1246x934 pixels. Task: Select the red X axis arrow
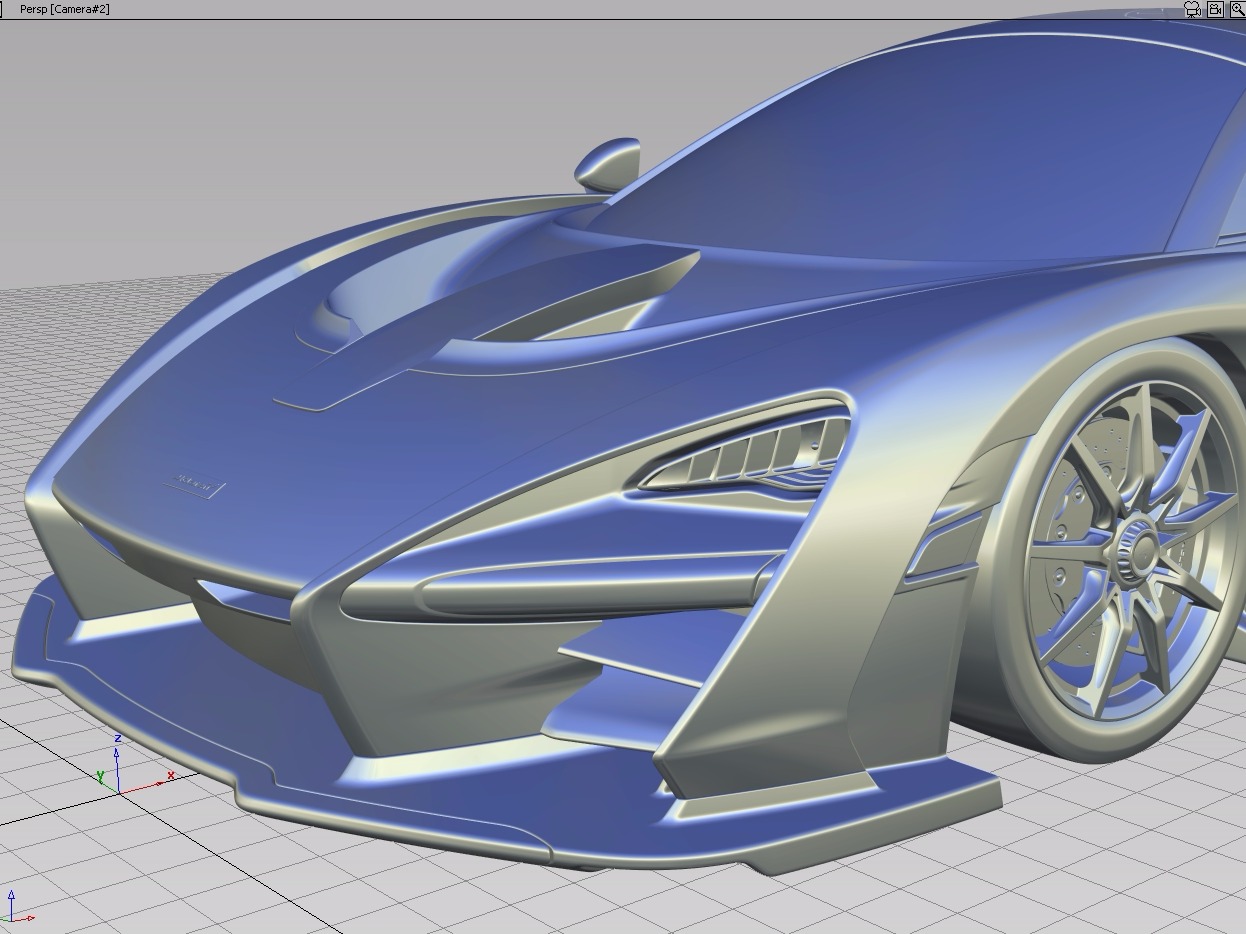(170, 775)
